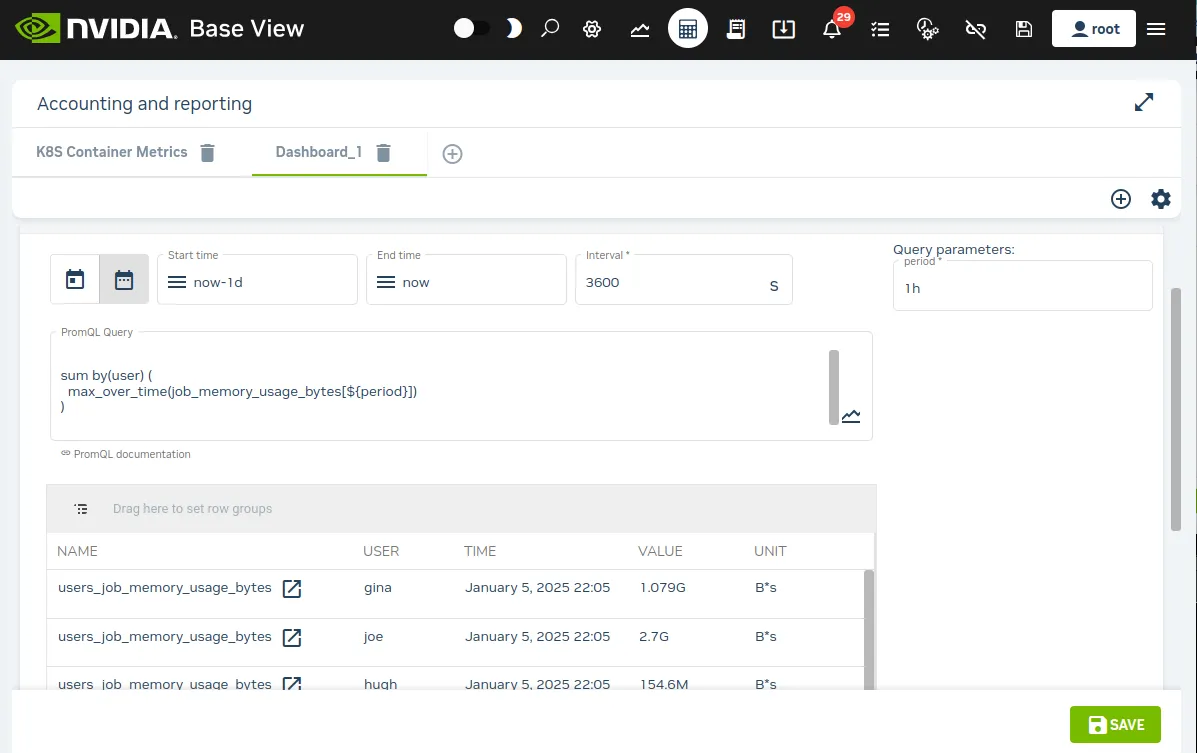Click the dark mode moon icon
This screenshot has width=1197, height=753.
coord(514,29)
